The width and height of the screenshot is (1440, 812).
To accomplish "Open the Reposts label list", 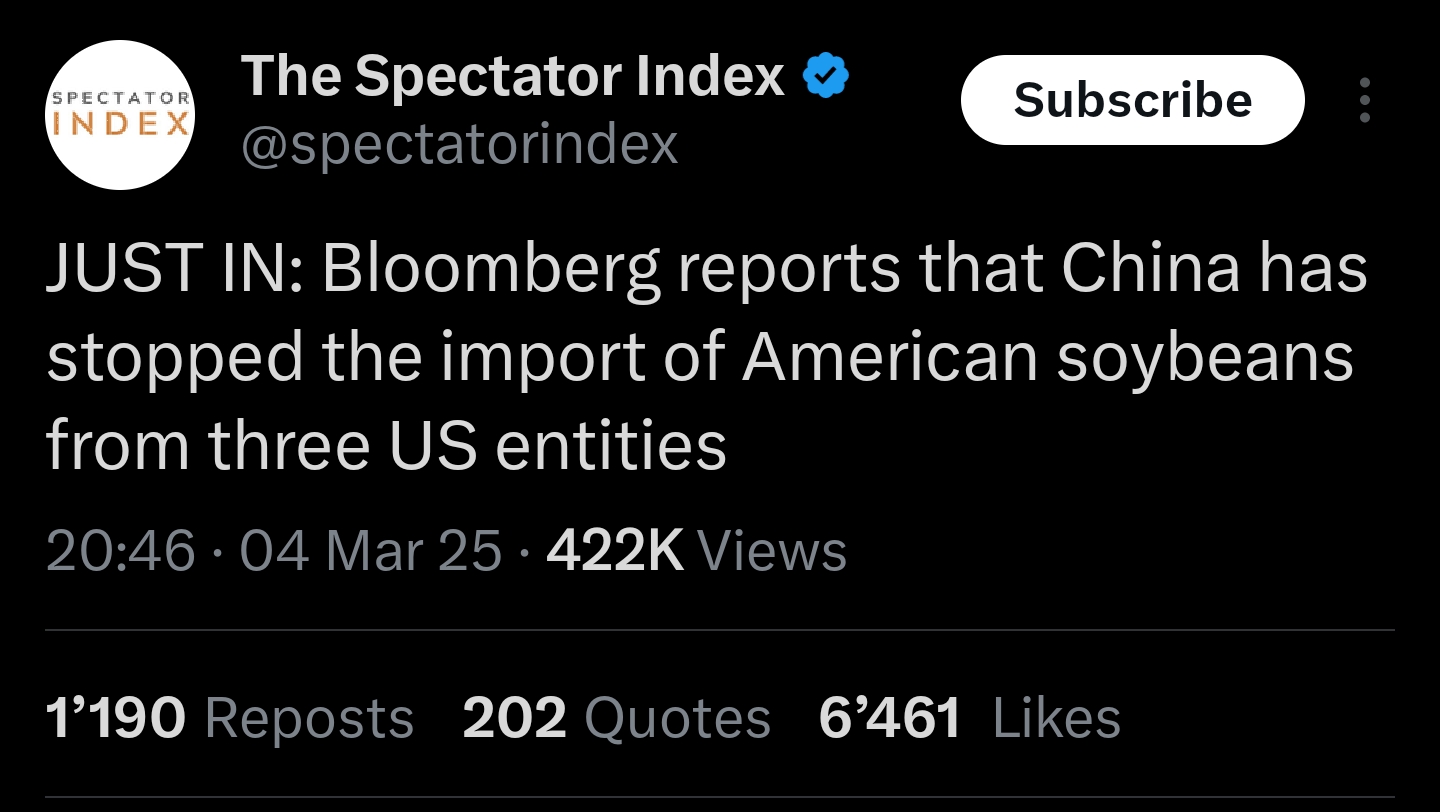I will click(309, 718).
